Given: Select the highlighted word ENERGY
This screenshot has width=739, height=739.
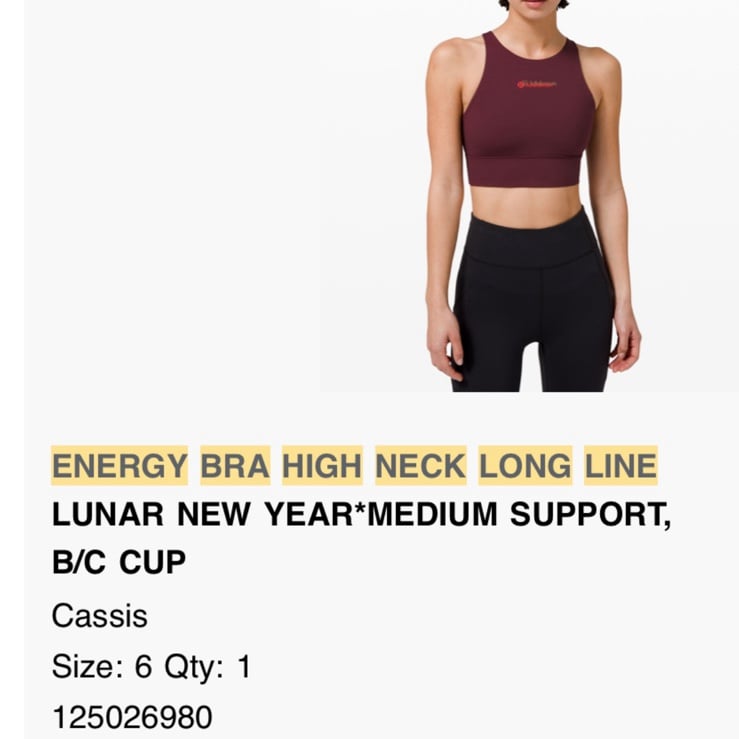Looking at the screenshot, I should 120,466.
